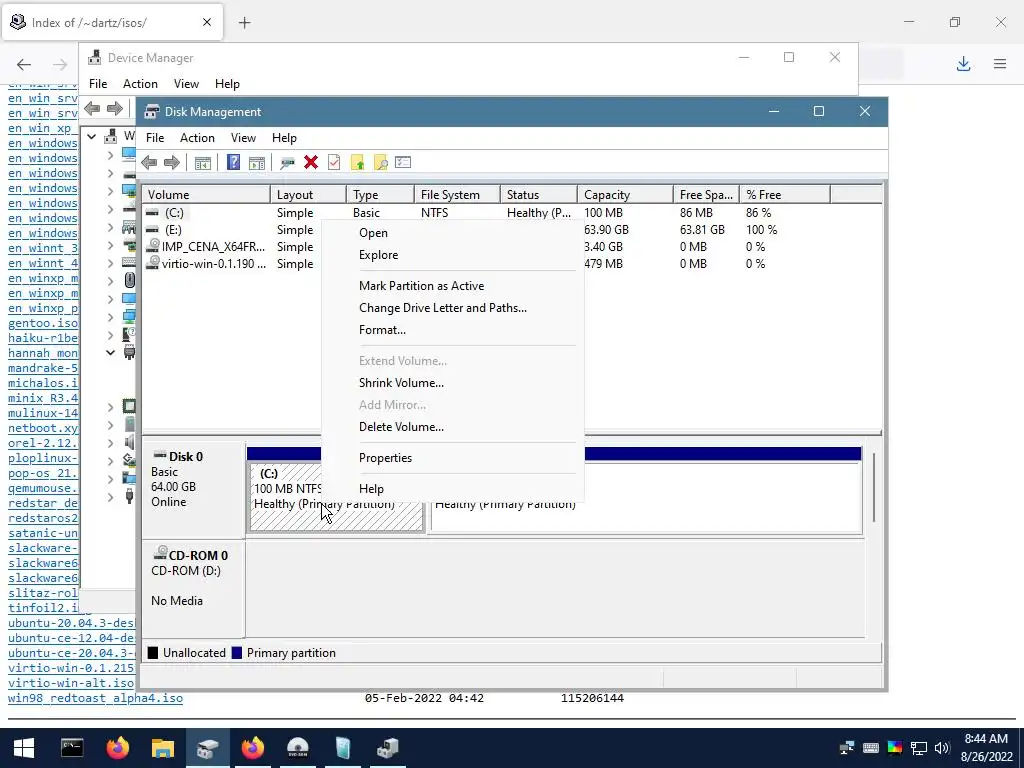Click Forward arrow in Device Manager toolbar
Image resolution: width=1024 pixels, height=768 pixels.
pyautogui.click(x=115, y=108)
